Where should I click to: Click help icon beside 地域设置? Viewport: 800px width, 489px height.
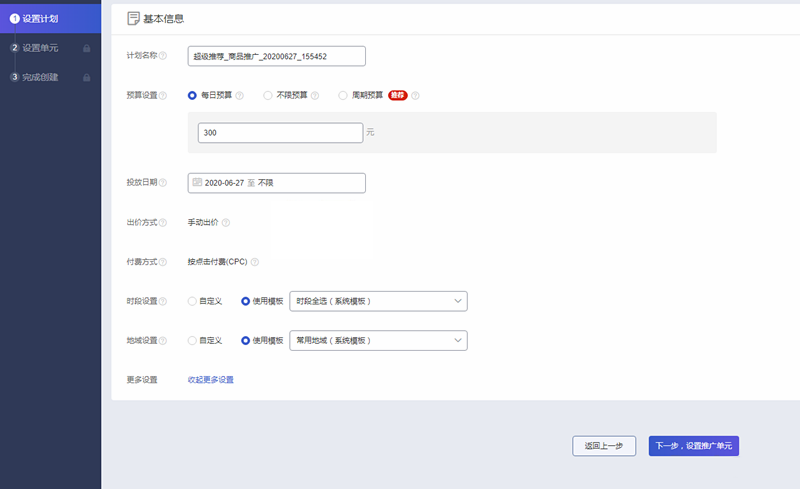(163, 340)
